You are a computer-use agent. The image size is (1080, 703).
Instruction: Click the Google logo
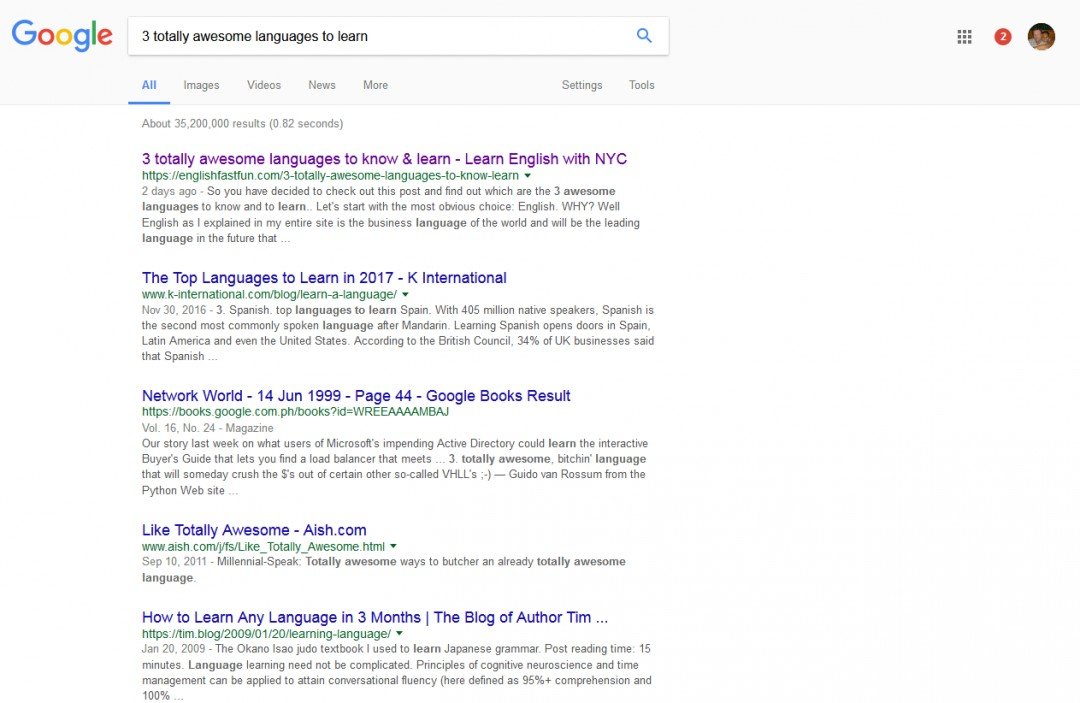[62, 35]
